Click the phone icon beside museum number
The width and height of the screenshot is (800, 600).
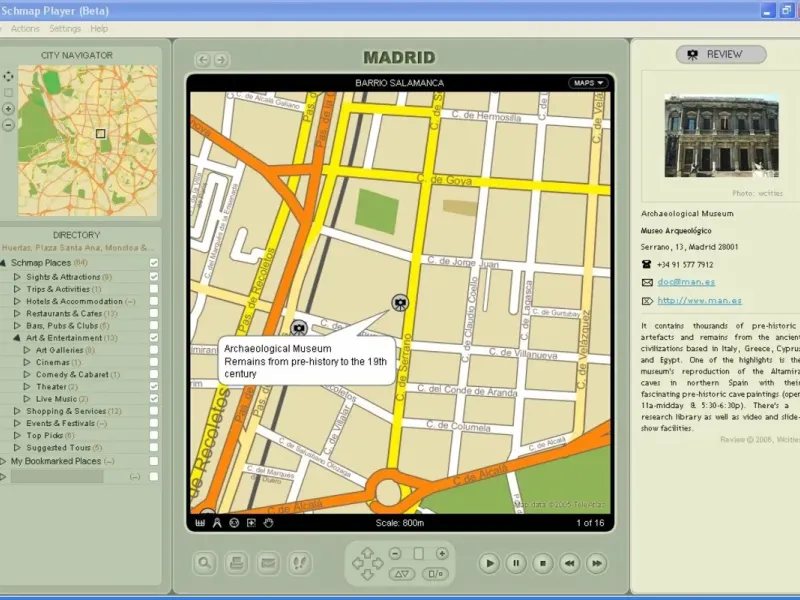647,265
